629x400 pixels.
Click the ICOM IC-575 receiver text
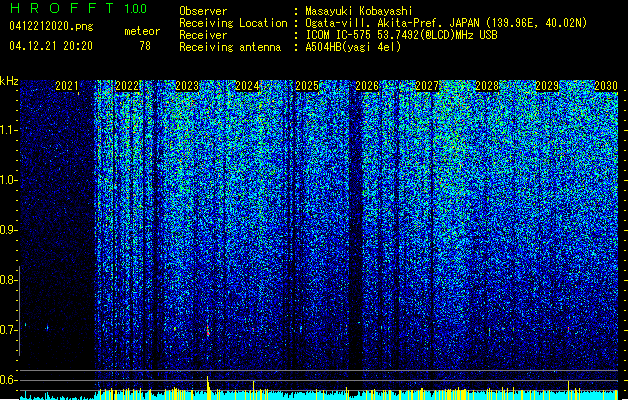pyautogui.click(x=401, y=35)
